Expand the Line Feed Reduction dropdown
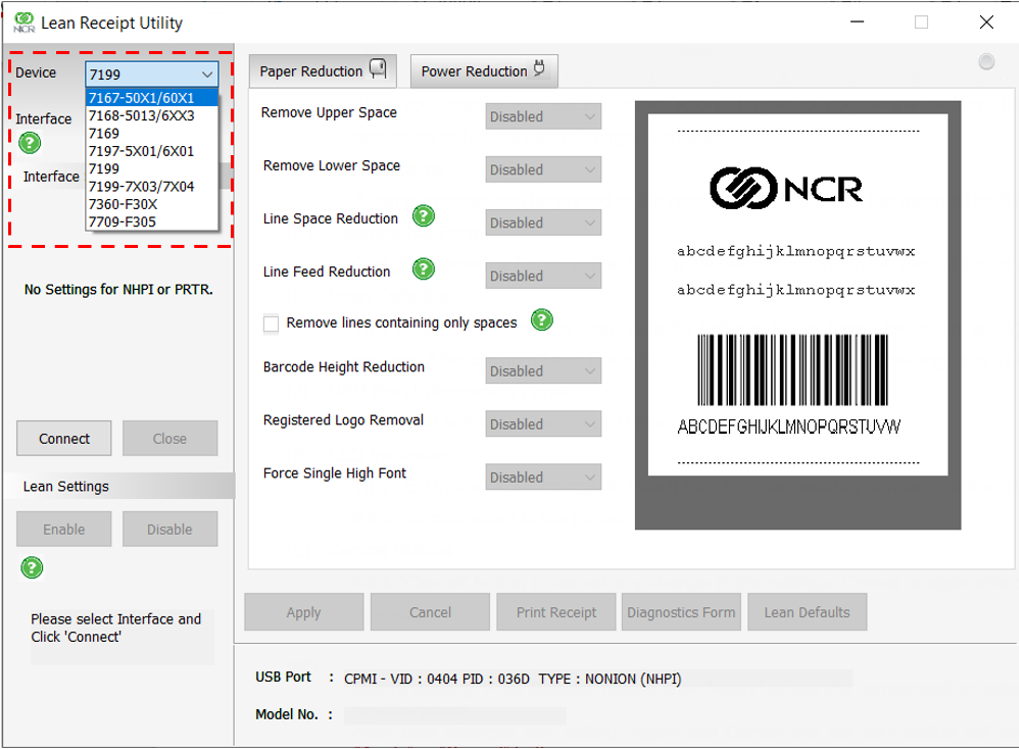The height and width of the screenshot is (749, 1019). pyautogui.click(x=543, y=276)
